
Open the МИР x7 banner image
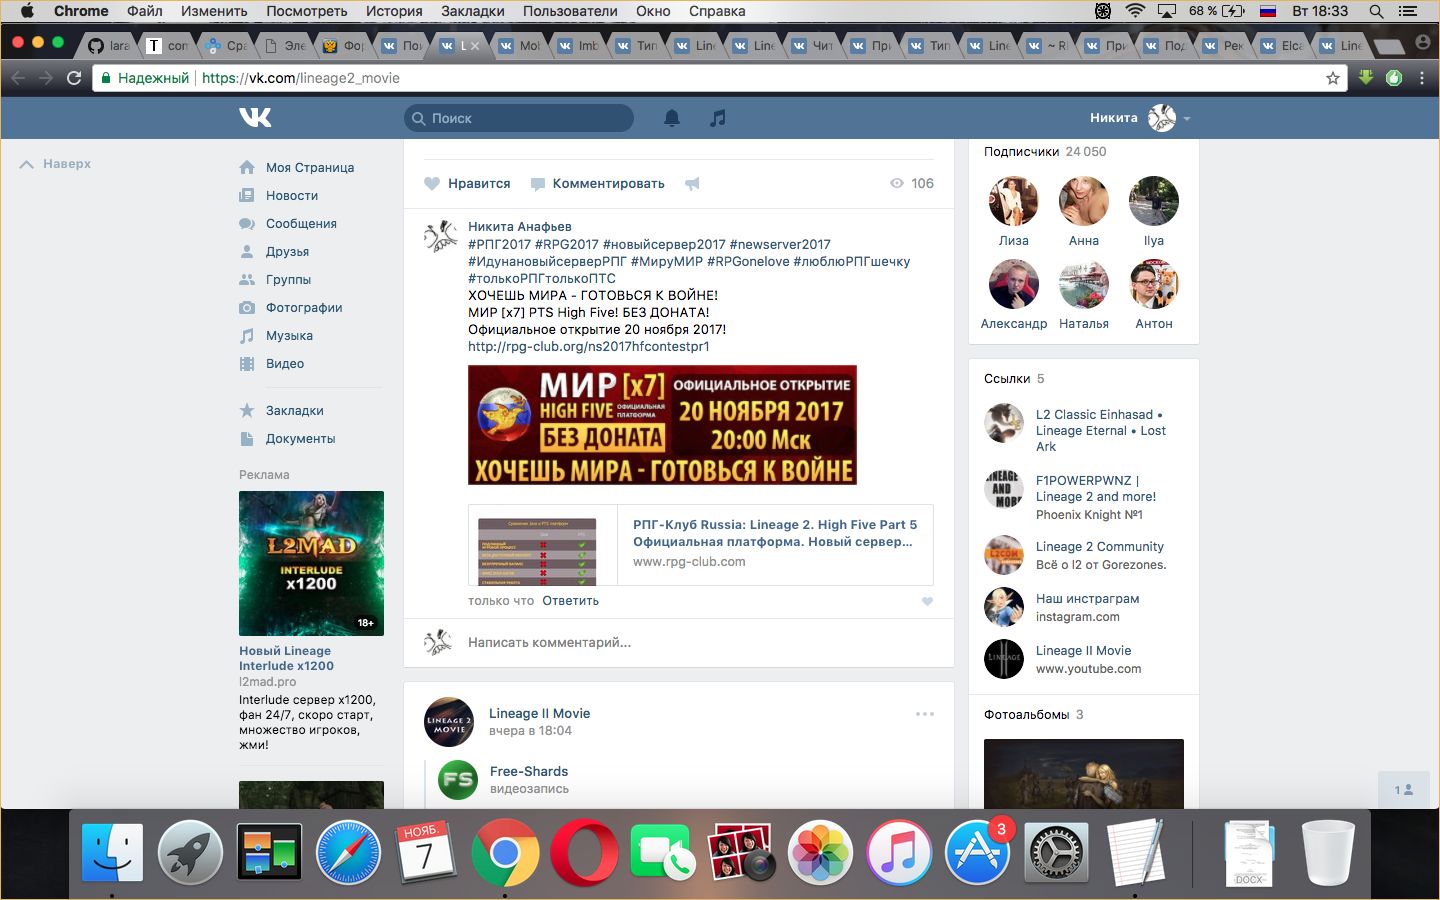[x=662, y=425]
